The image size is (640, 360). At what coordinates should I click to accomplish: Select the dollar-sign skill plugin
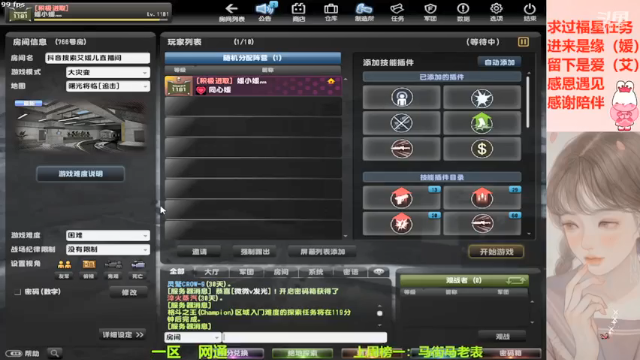tap(482, 149)
